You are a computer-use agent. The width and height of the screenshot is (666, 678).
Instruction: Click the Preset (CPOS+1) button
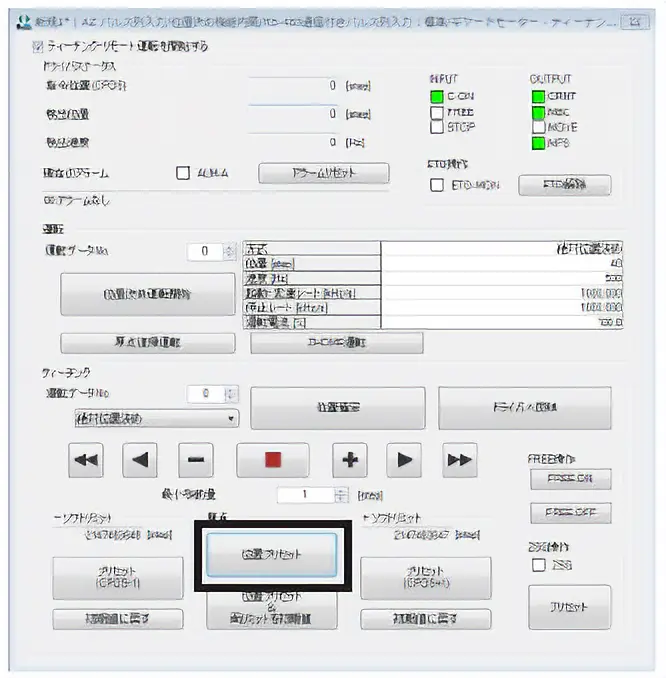click(426, 578)
